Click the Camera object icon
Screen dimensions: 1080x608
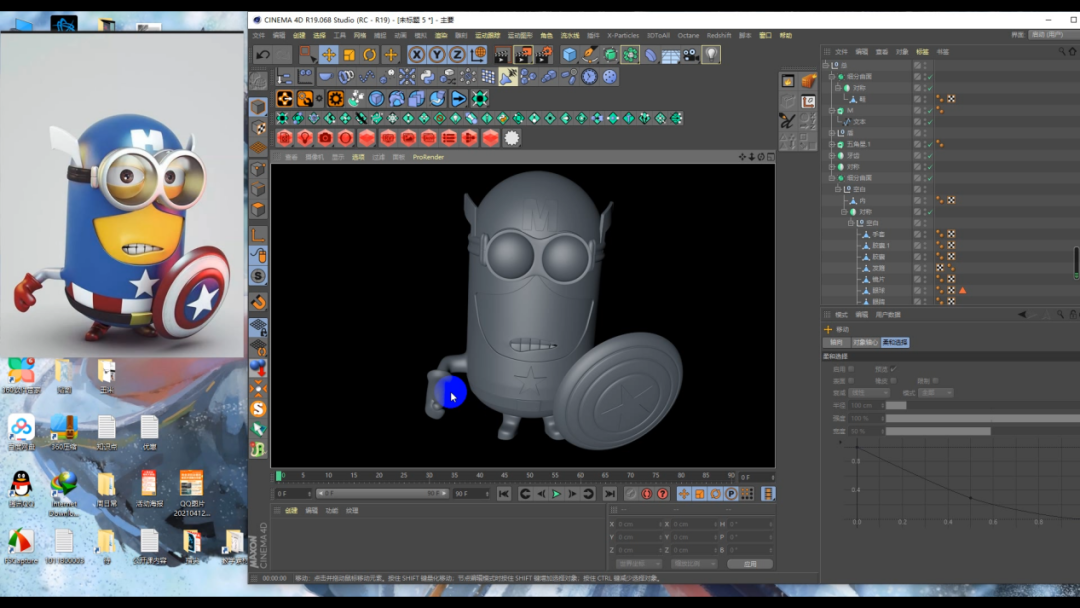[691, 54]
